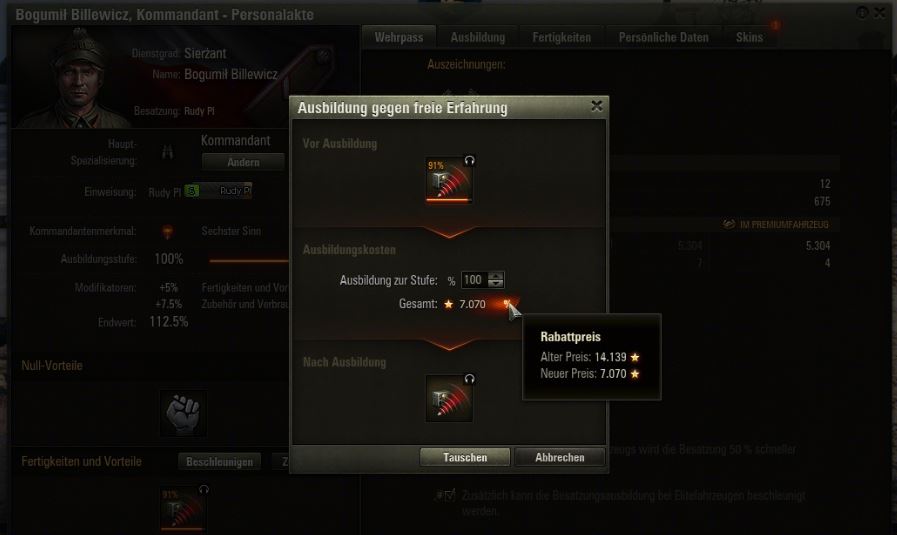Screen dimensions: 897x535
Task: Click the Ausbildung zur Stufe input field
Action: coord(475,280)
